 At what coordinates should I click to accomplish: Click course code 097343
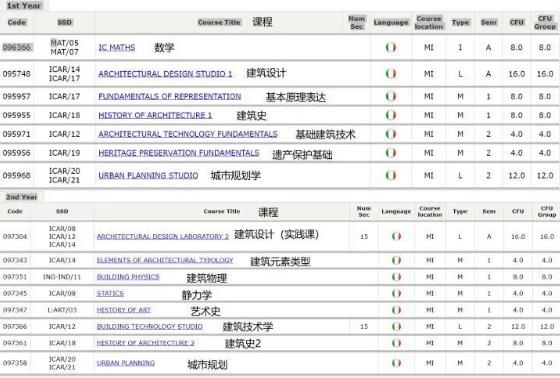(15, 260)
